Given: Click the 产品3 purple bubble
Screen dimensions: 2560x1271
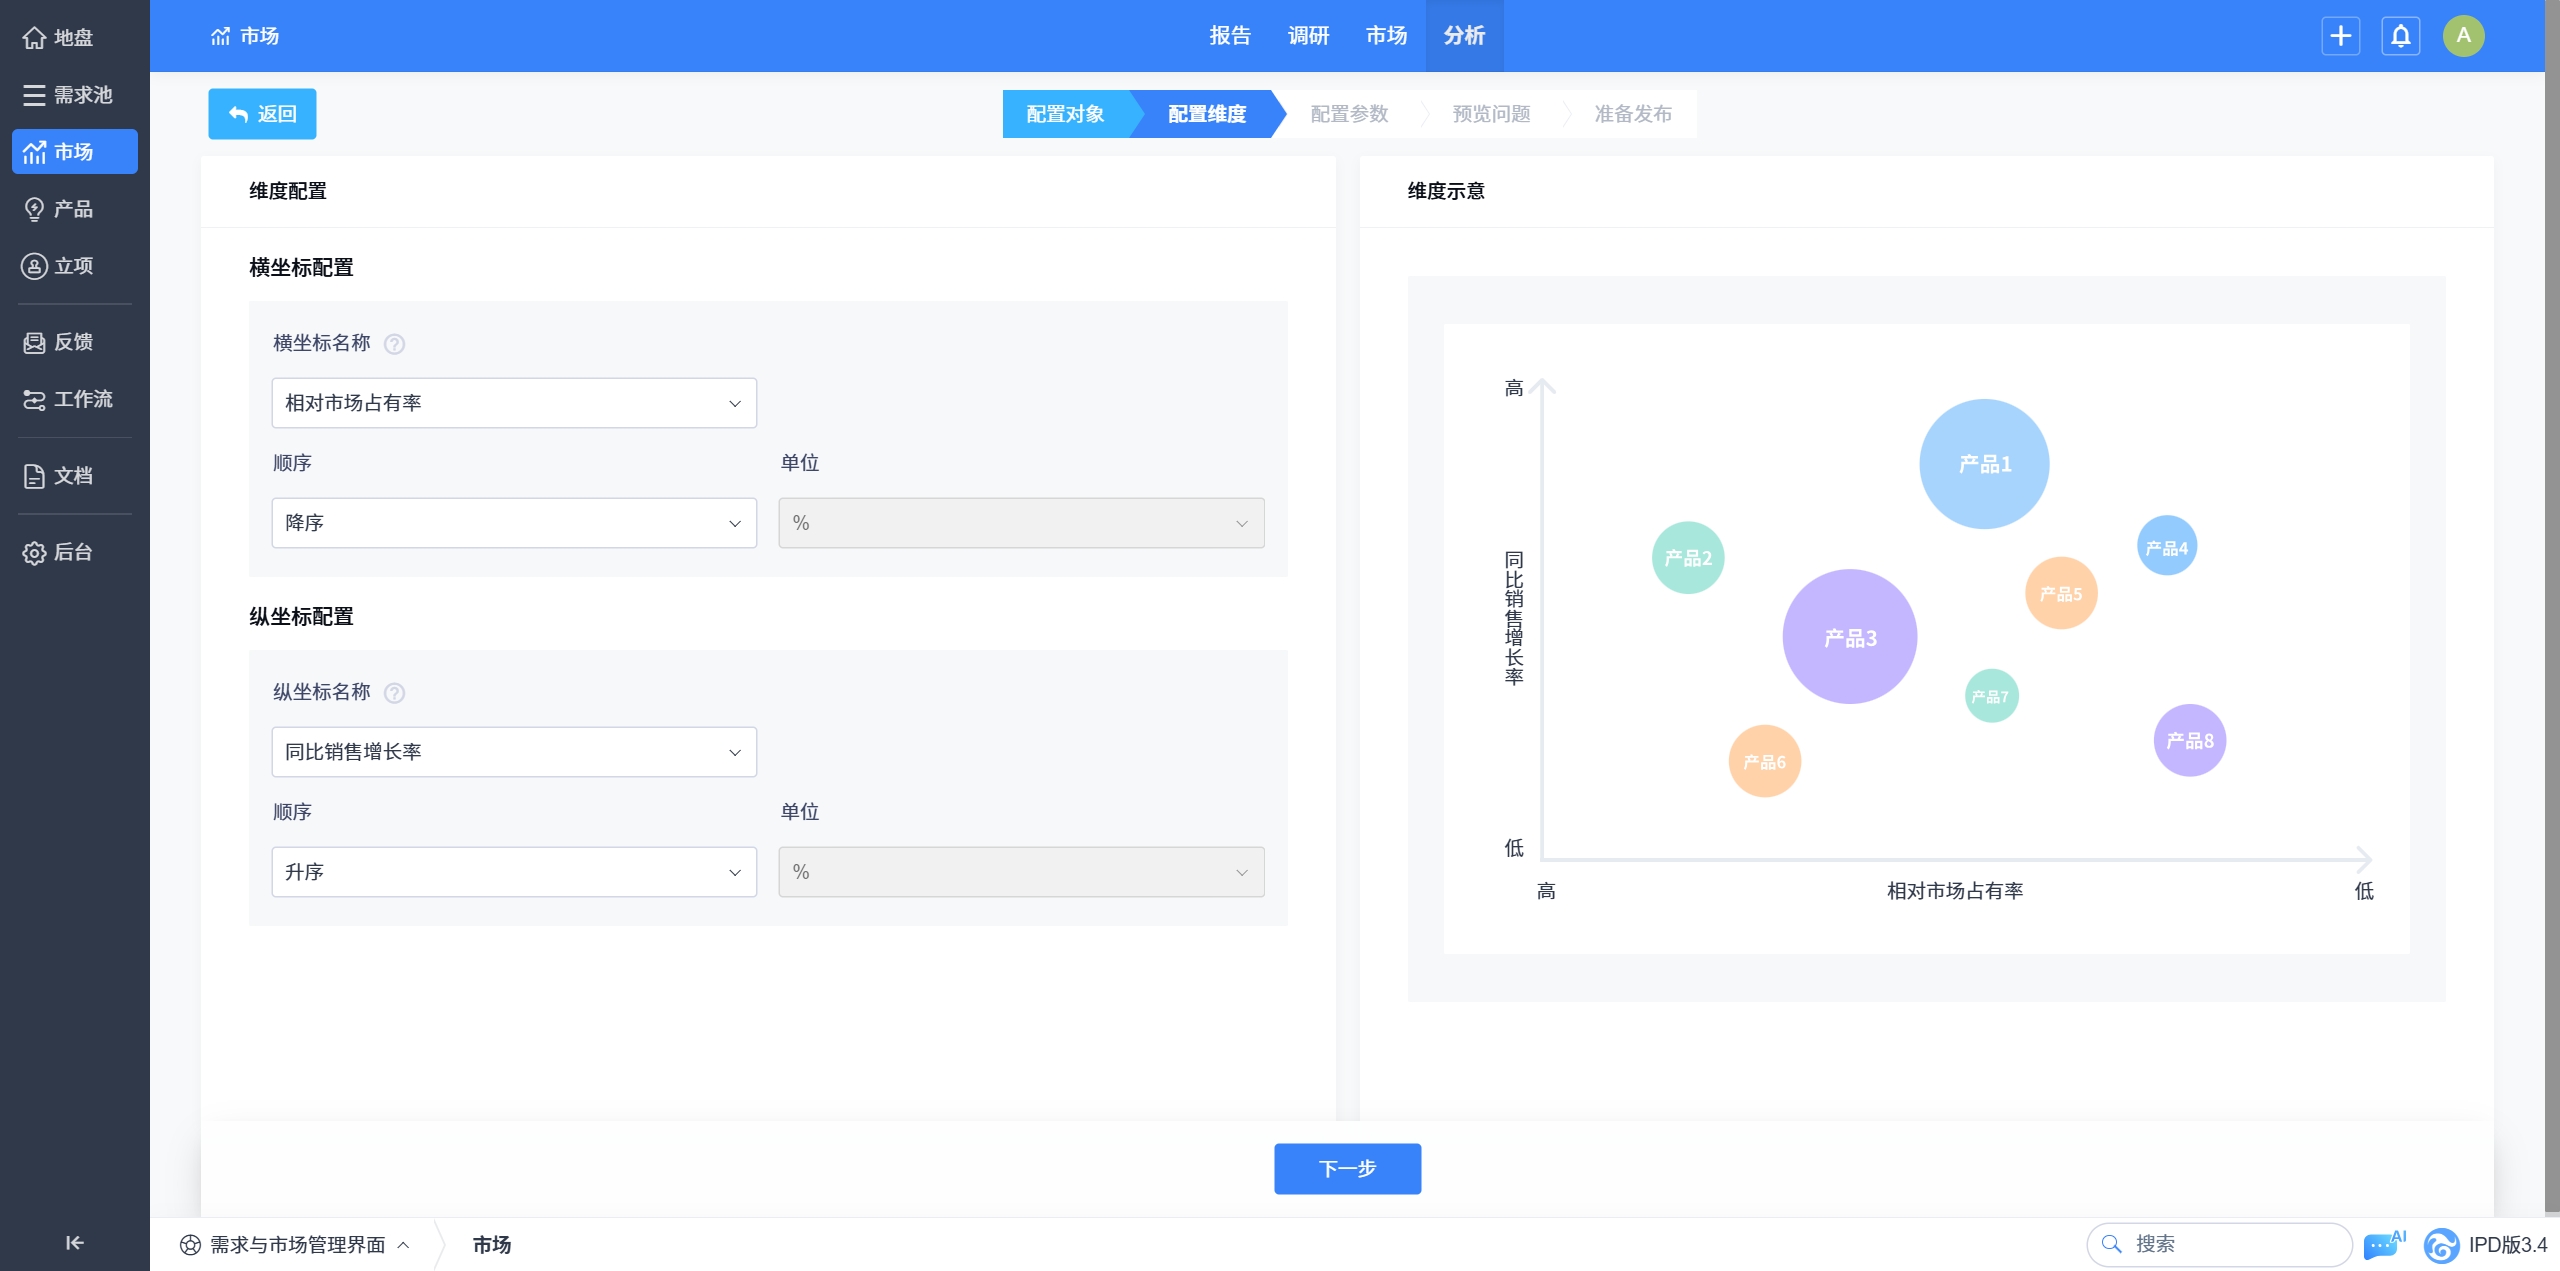Looking at the screenshot, I should [1849, 637].
